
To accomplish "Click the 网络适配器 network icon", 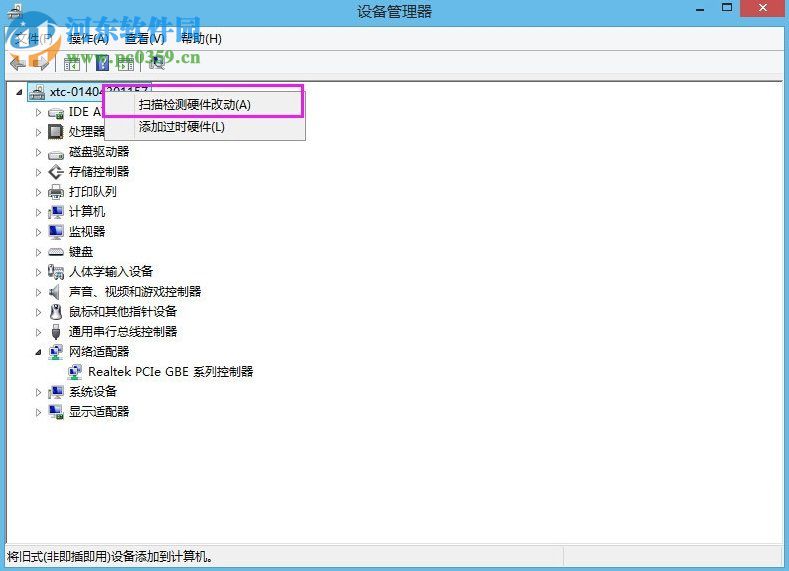I will pyautogui.click(x=56, y=352).
